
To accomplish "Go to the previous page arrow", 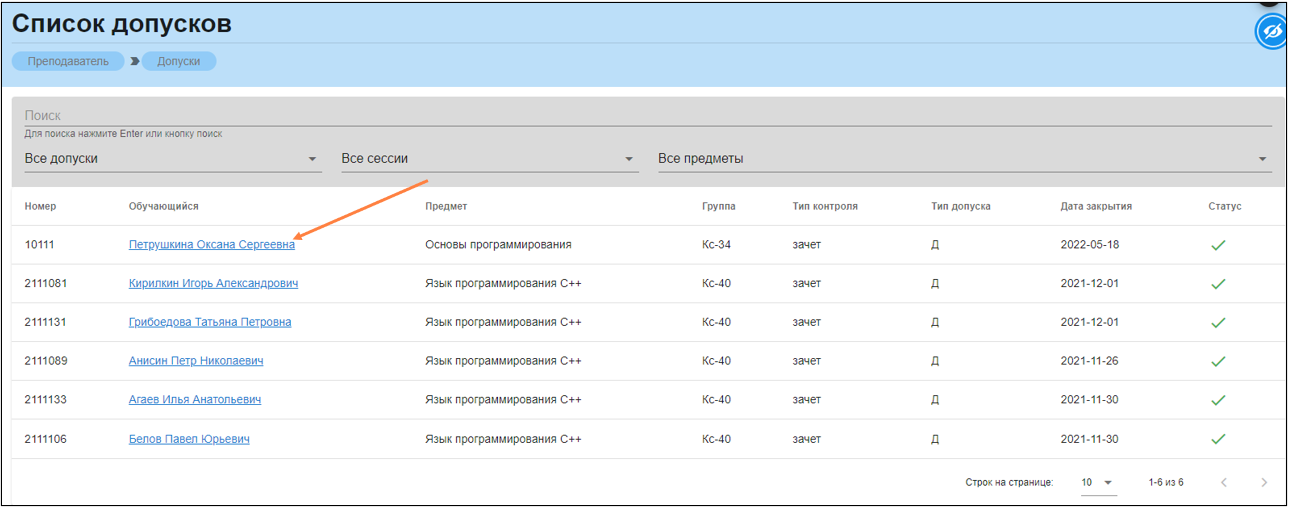I will (1224, 483).
